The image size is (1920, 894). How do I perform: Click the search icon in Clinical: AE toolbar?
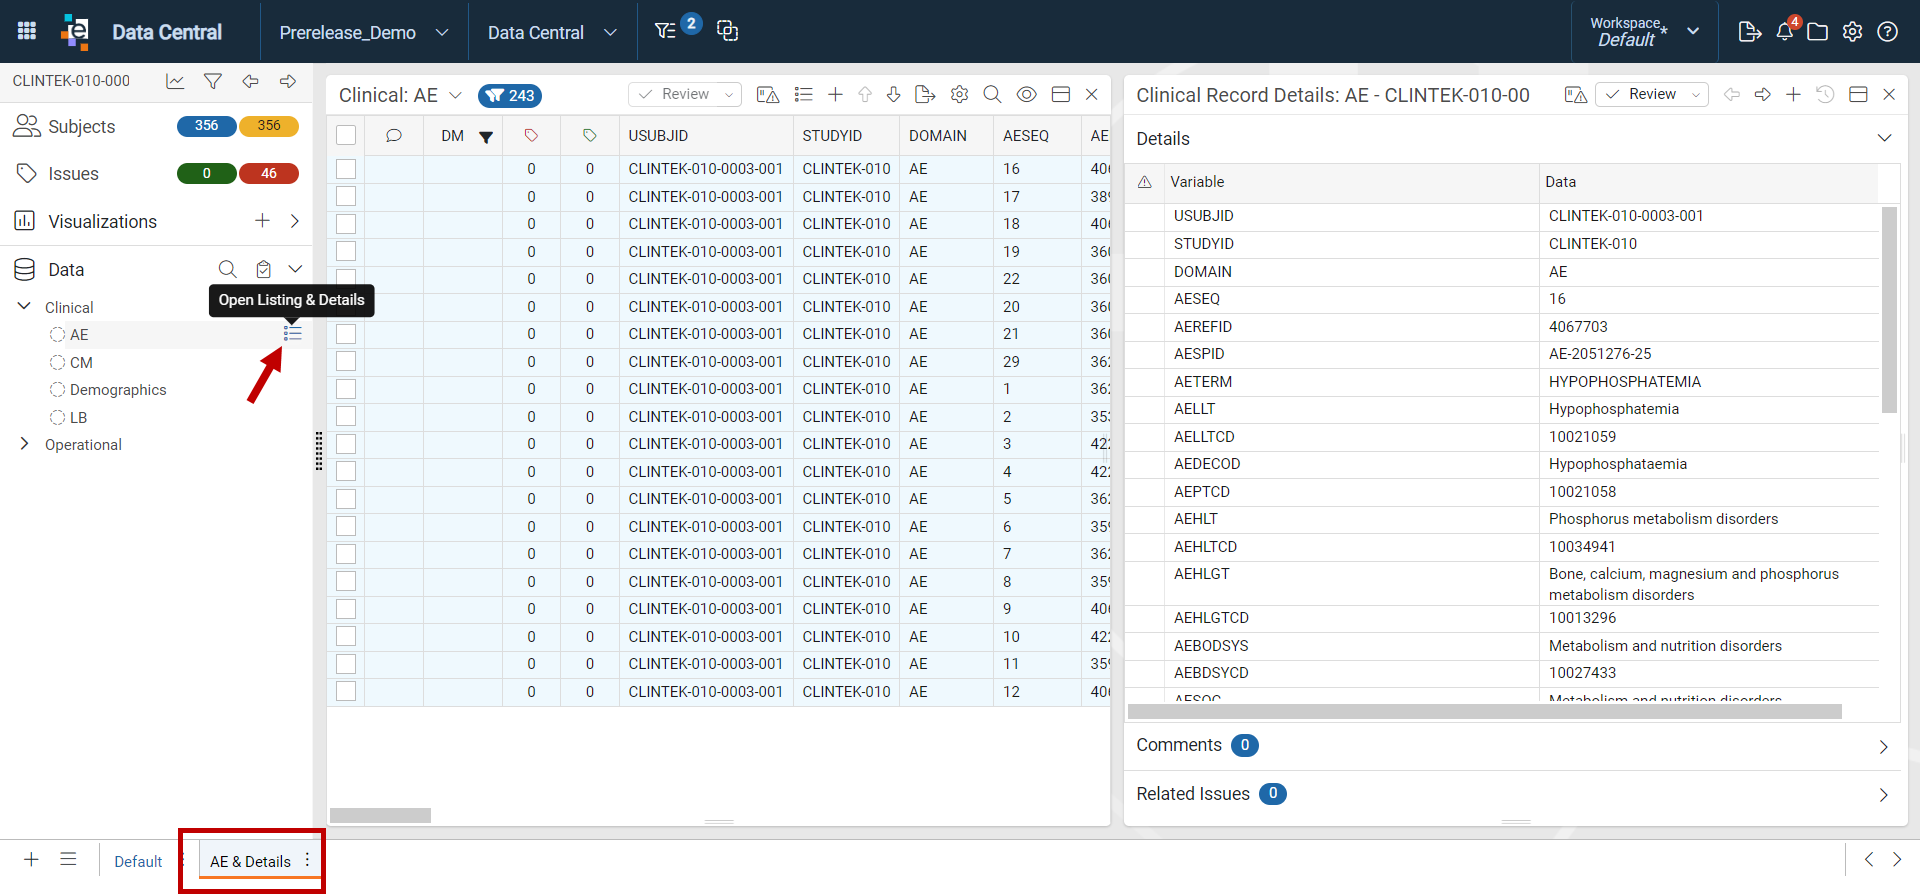pos(992,94)
